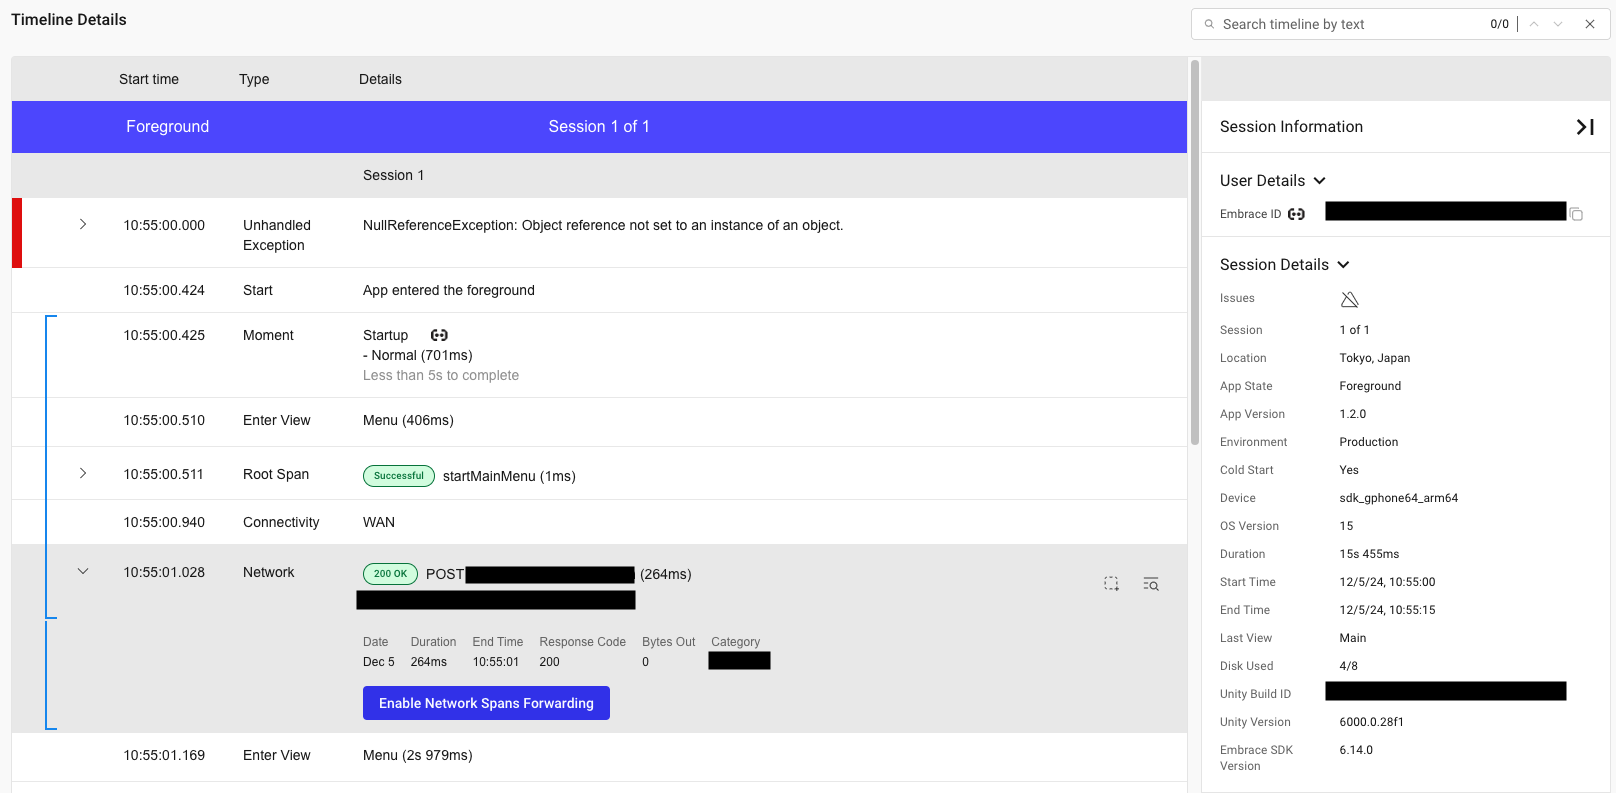
Task: Click the Session 1 of 1 label
Action: [x=599, y=127]
